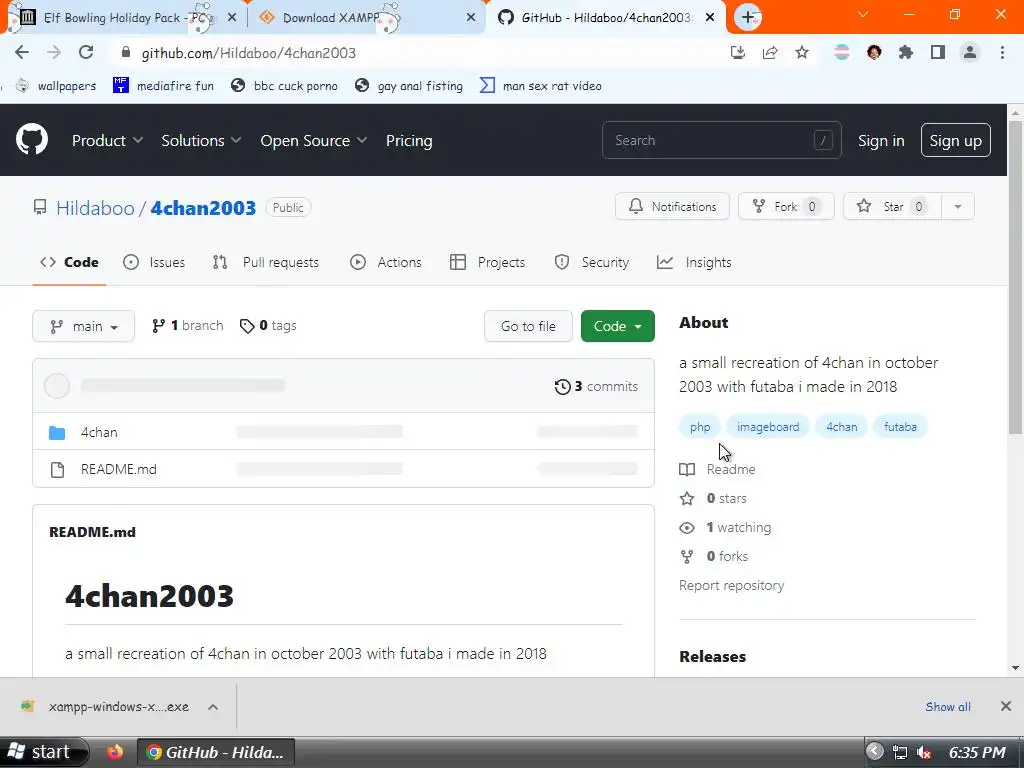Click the Go to file button

528,326
